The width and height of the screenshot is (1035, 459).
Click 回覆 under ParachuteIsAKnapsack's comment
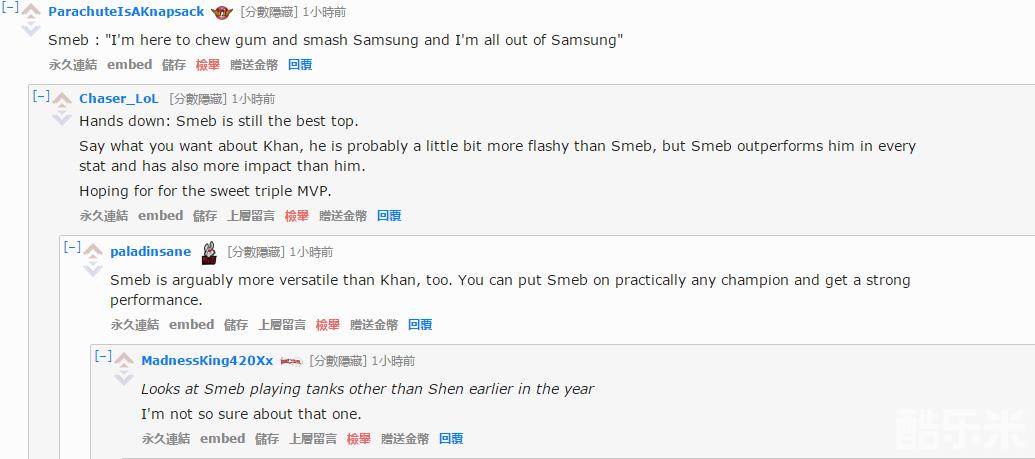(300, 64)
